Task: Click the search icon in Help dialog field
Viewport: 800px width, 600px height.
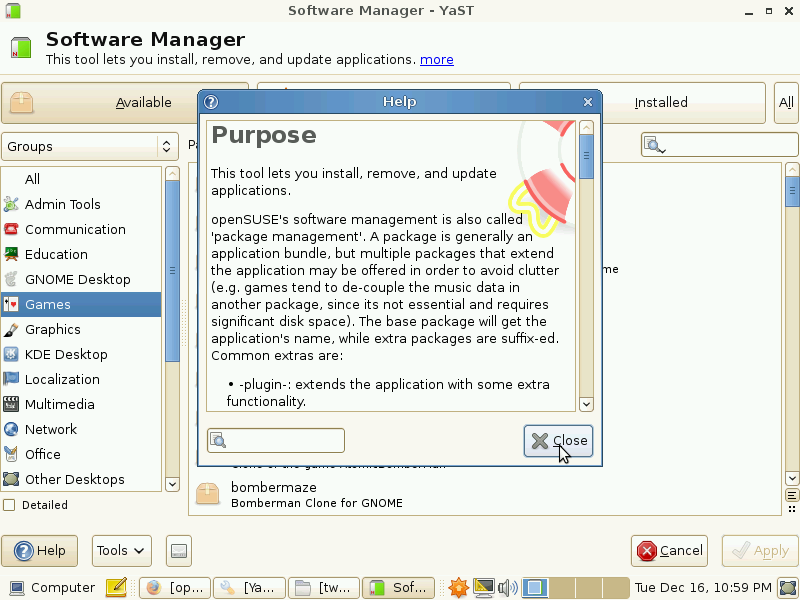Action: coord(218,440)
